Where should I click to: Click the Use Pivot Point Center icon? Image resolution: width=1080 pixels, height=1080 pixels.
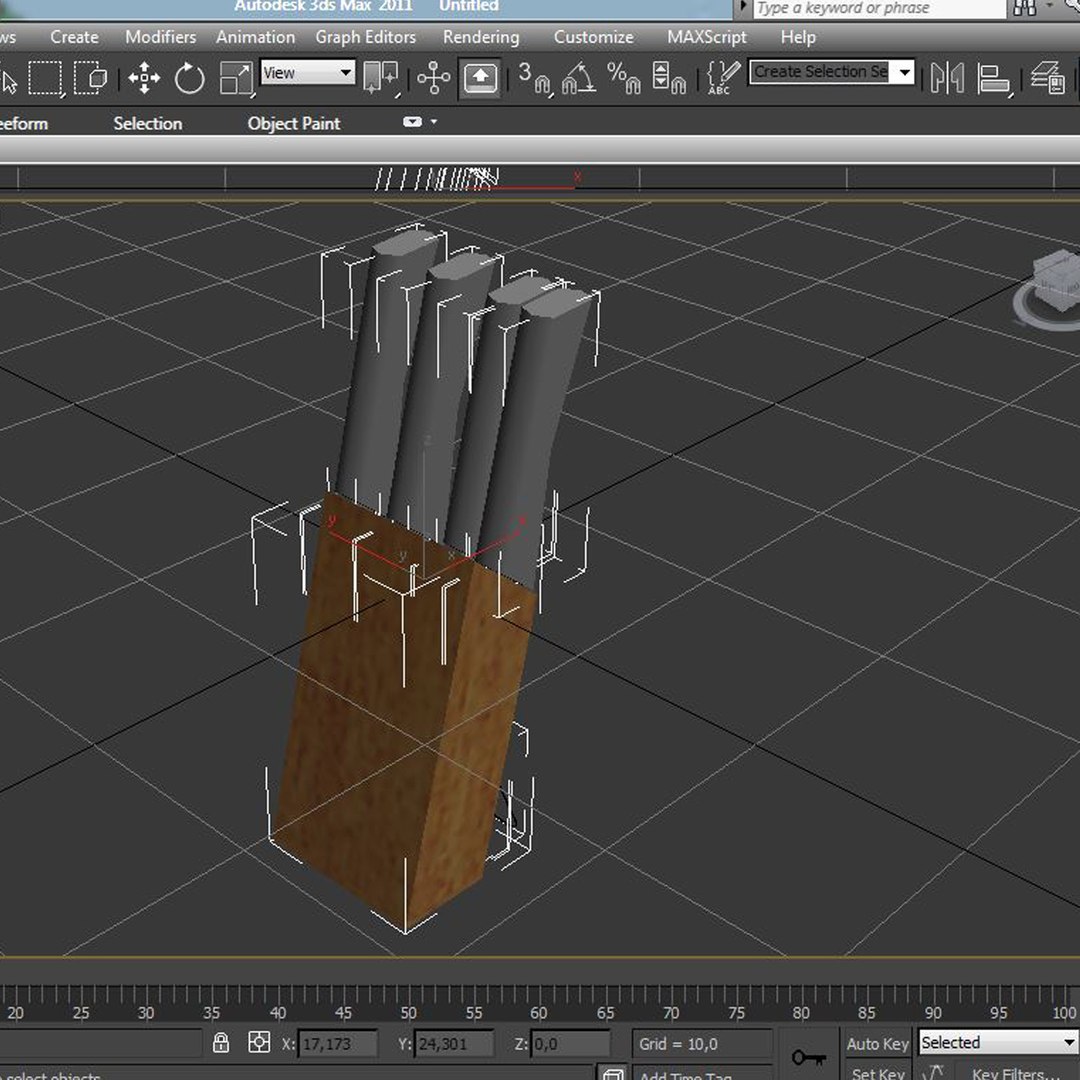point(382,79)
